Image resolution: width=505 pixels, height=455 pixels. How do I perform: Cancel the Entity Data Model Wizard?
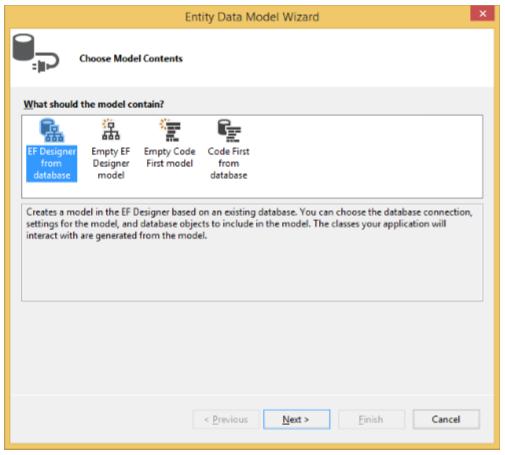pos(446,419)
